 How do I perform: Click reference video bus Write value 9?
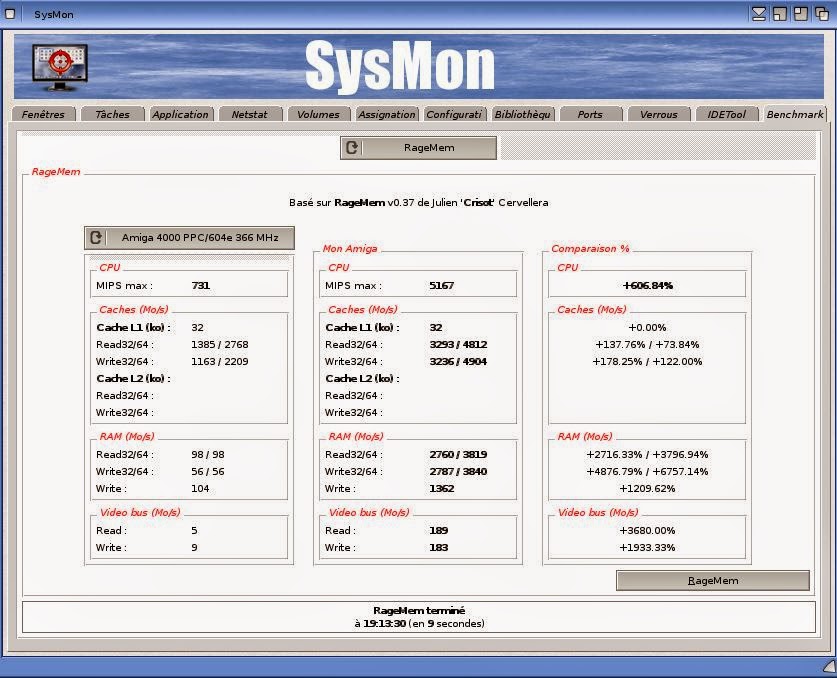point(194,548)
